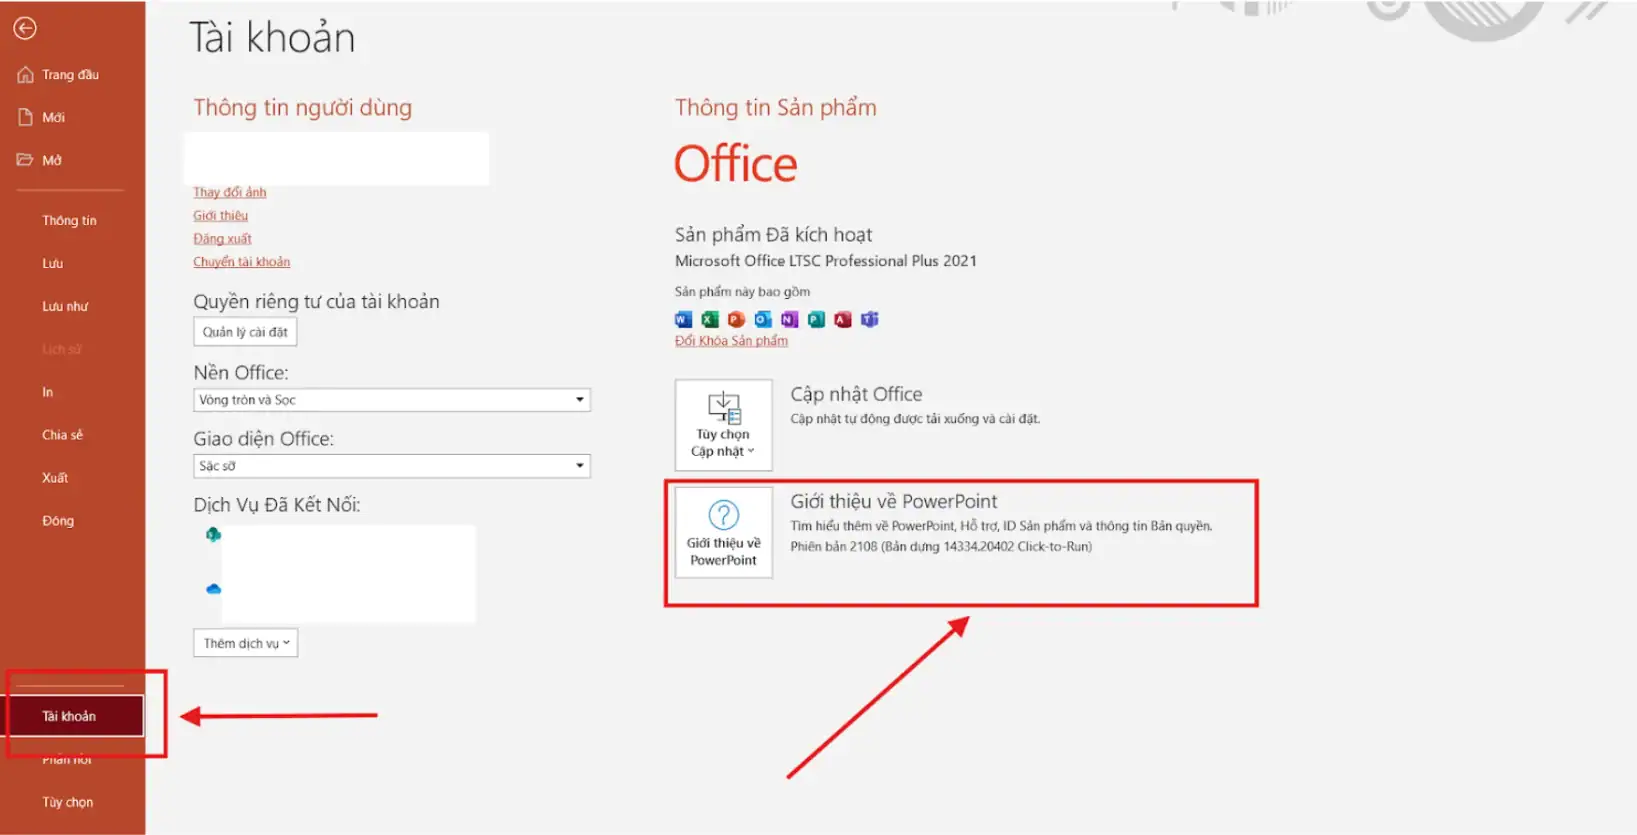Expand Tùy chọn Cập nhật options
The image size is (1637, 835).
723,425
